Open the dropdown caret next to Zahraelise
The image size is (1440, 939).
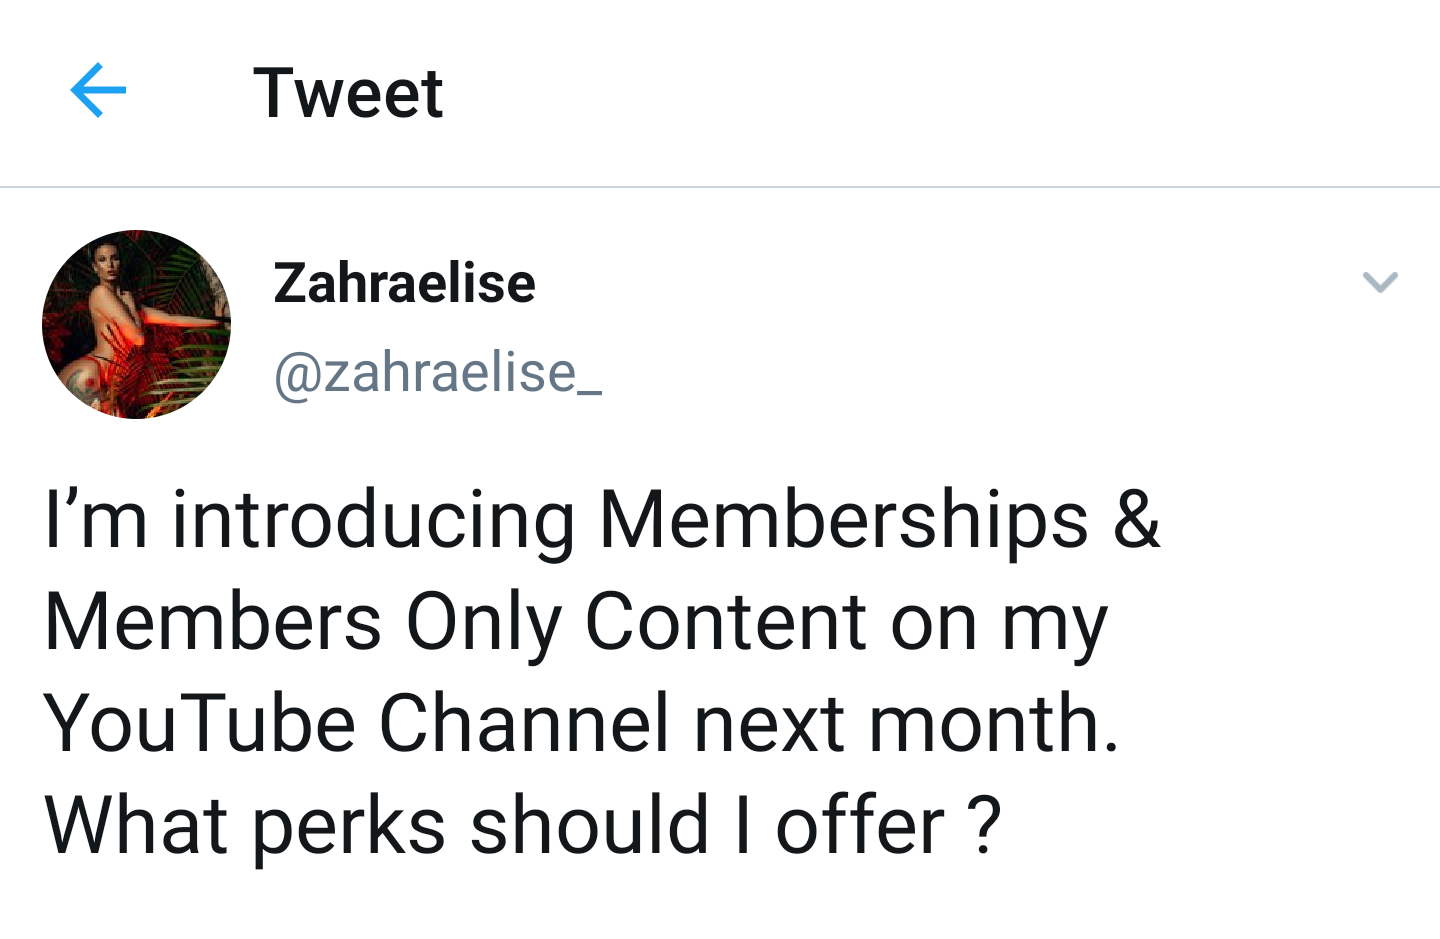(x=1380, y=283)
